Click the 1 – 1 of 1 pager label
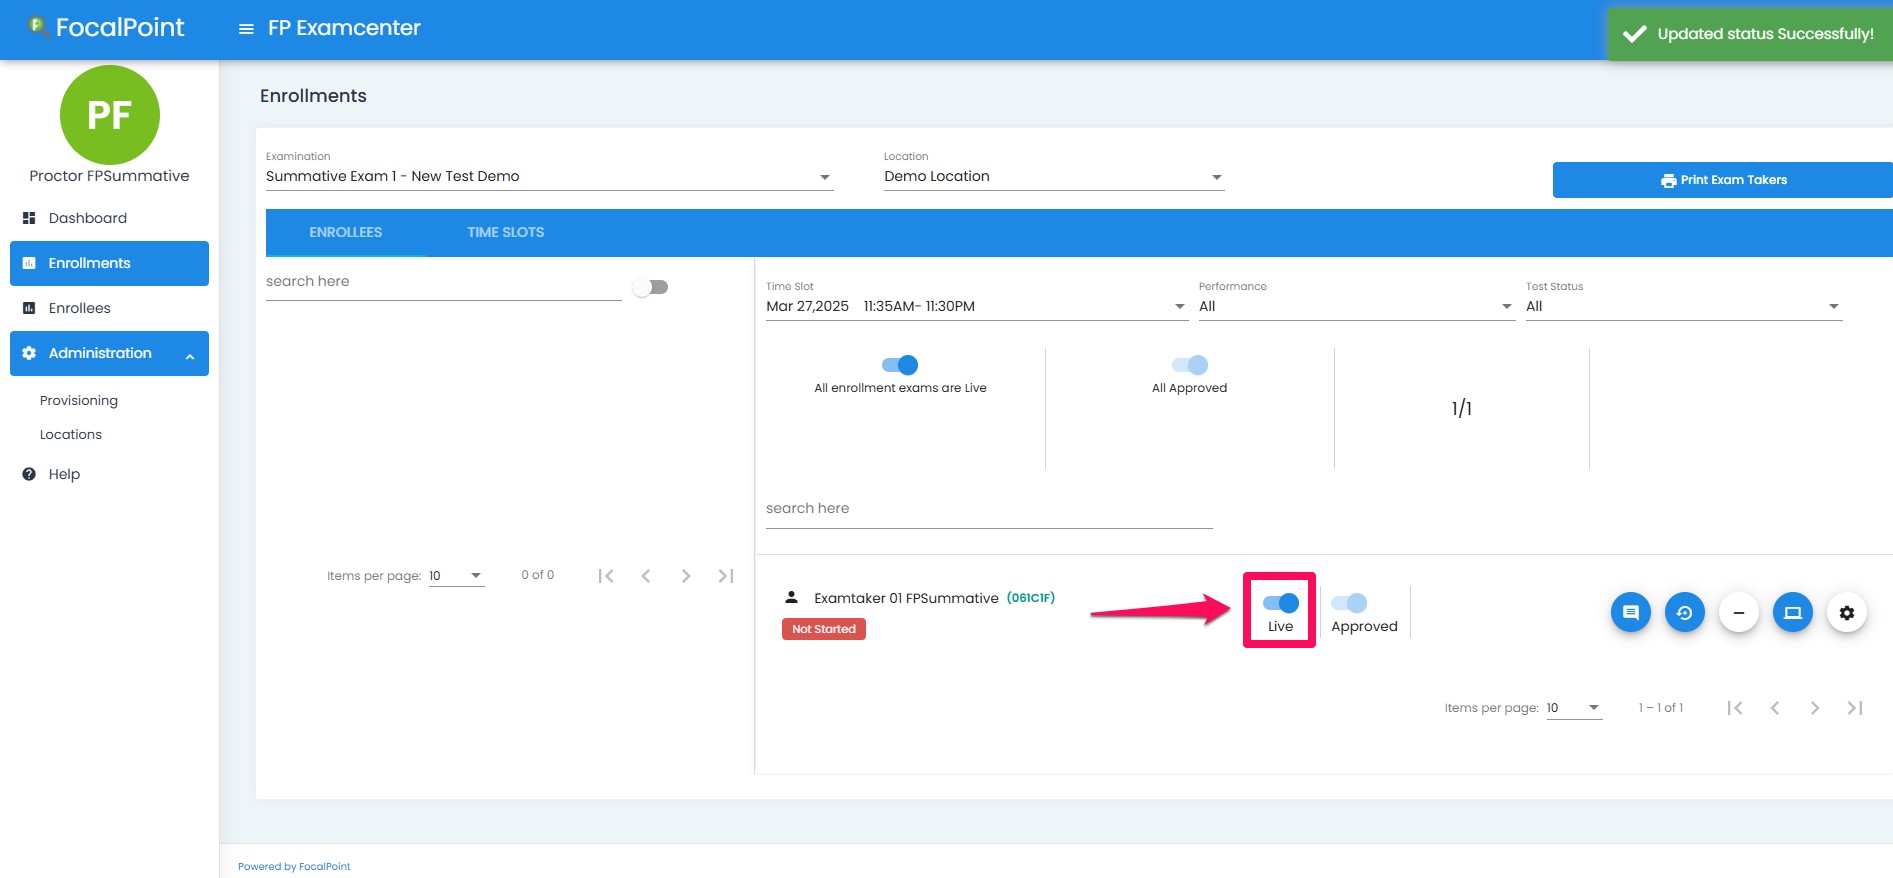 tap(1661, 708)
